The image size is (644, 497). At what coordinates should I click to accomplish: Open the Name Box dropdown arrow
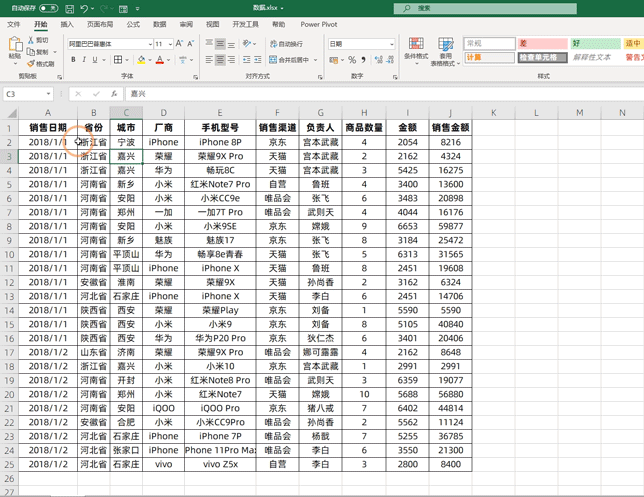coord(48,94)
